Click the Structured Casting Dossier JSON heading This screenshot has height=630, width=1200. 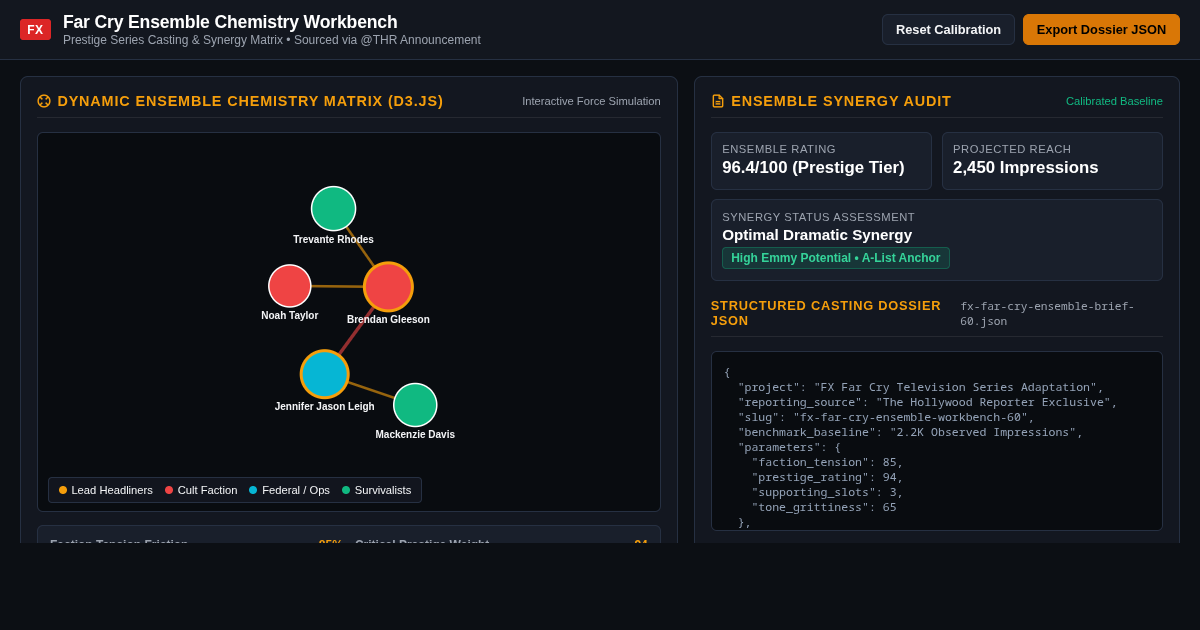pos(826,313)
